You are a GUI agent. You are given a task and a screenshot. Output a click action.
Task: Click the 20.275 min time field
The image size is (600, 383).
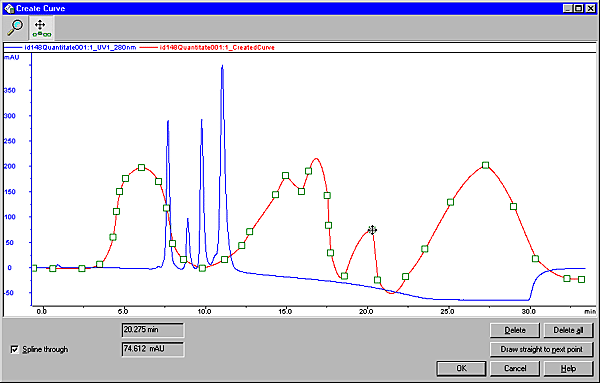click(153, 330)
